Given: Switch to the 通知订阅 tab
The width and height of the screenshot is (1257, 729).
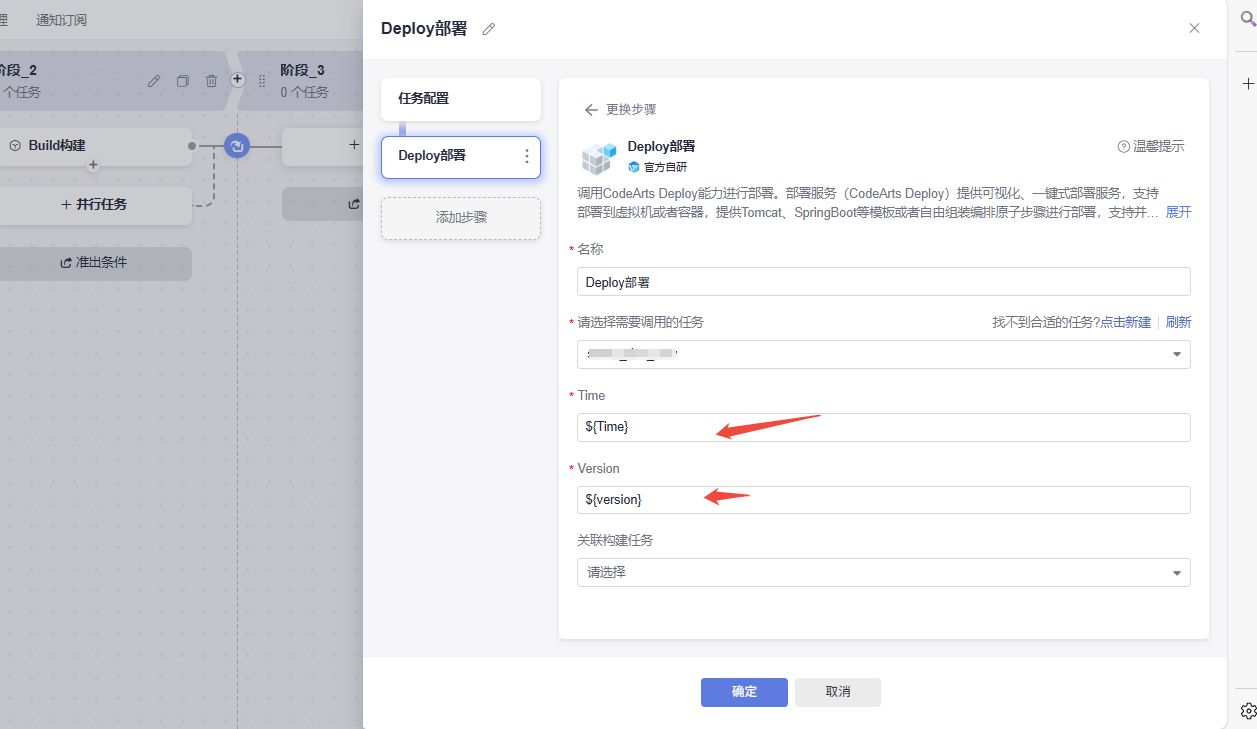Looking at the screenshot, I should [x=61, y=20].
